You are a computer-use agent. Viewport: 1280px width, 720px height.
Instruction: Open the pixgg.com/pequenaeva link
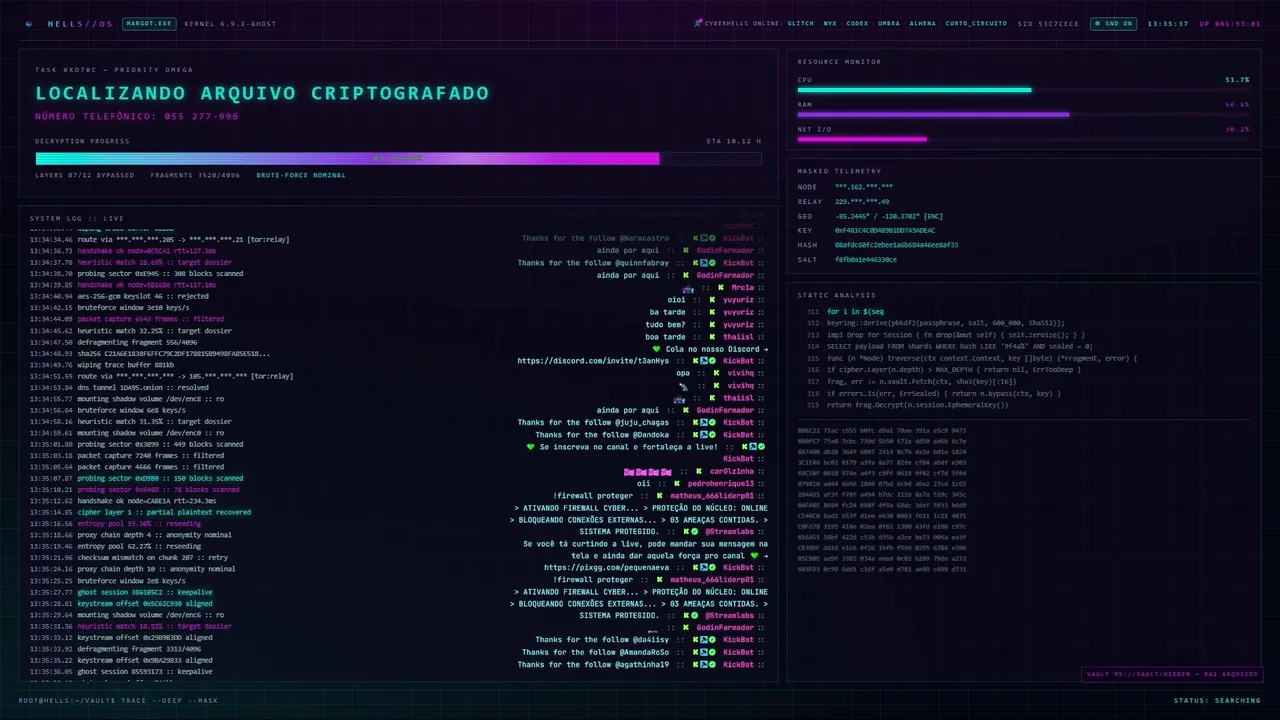point(607,567)
